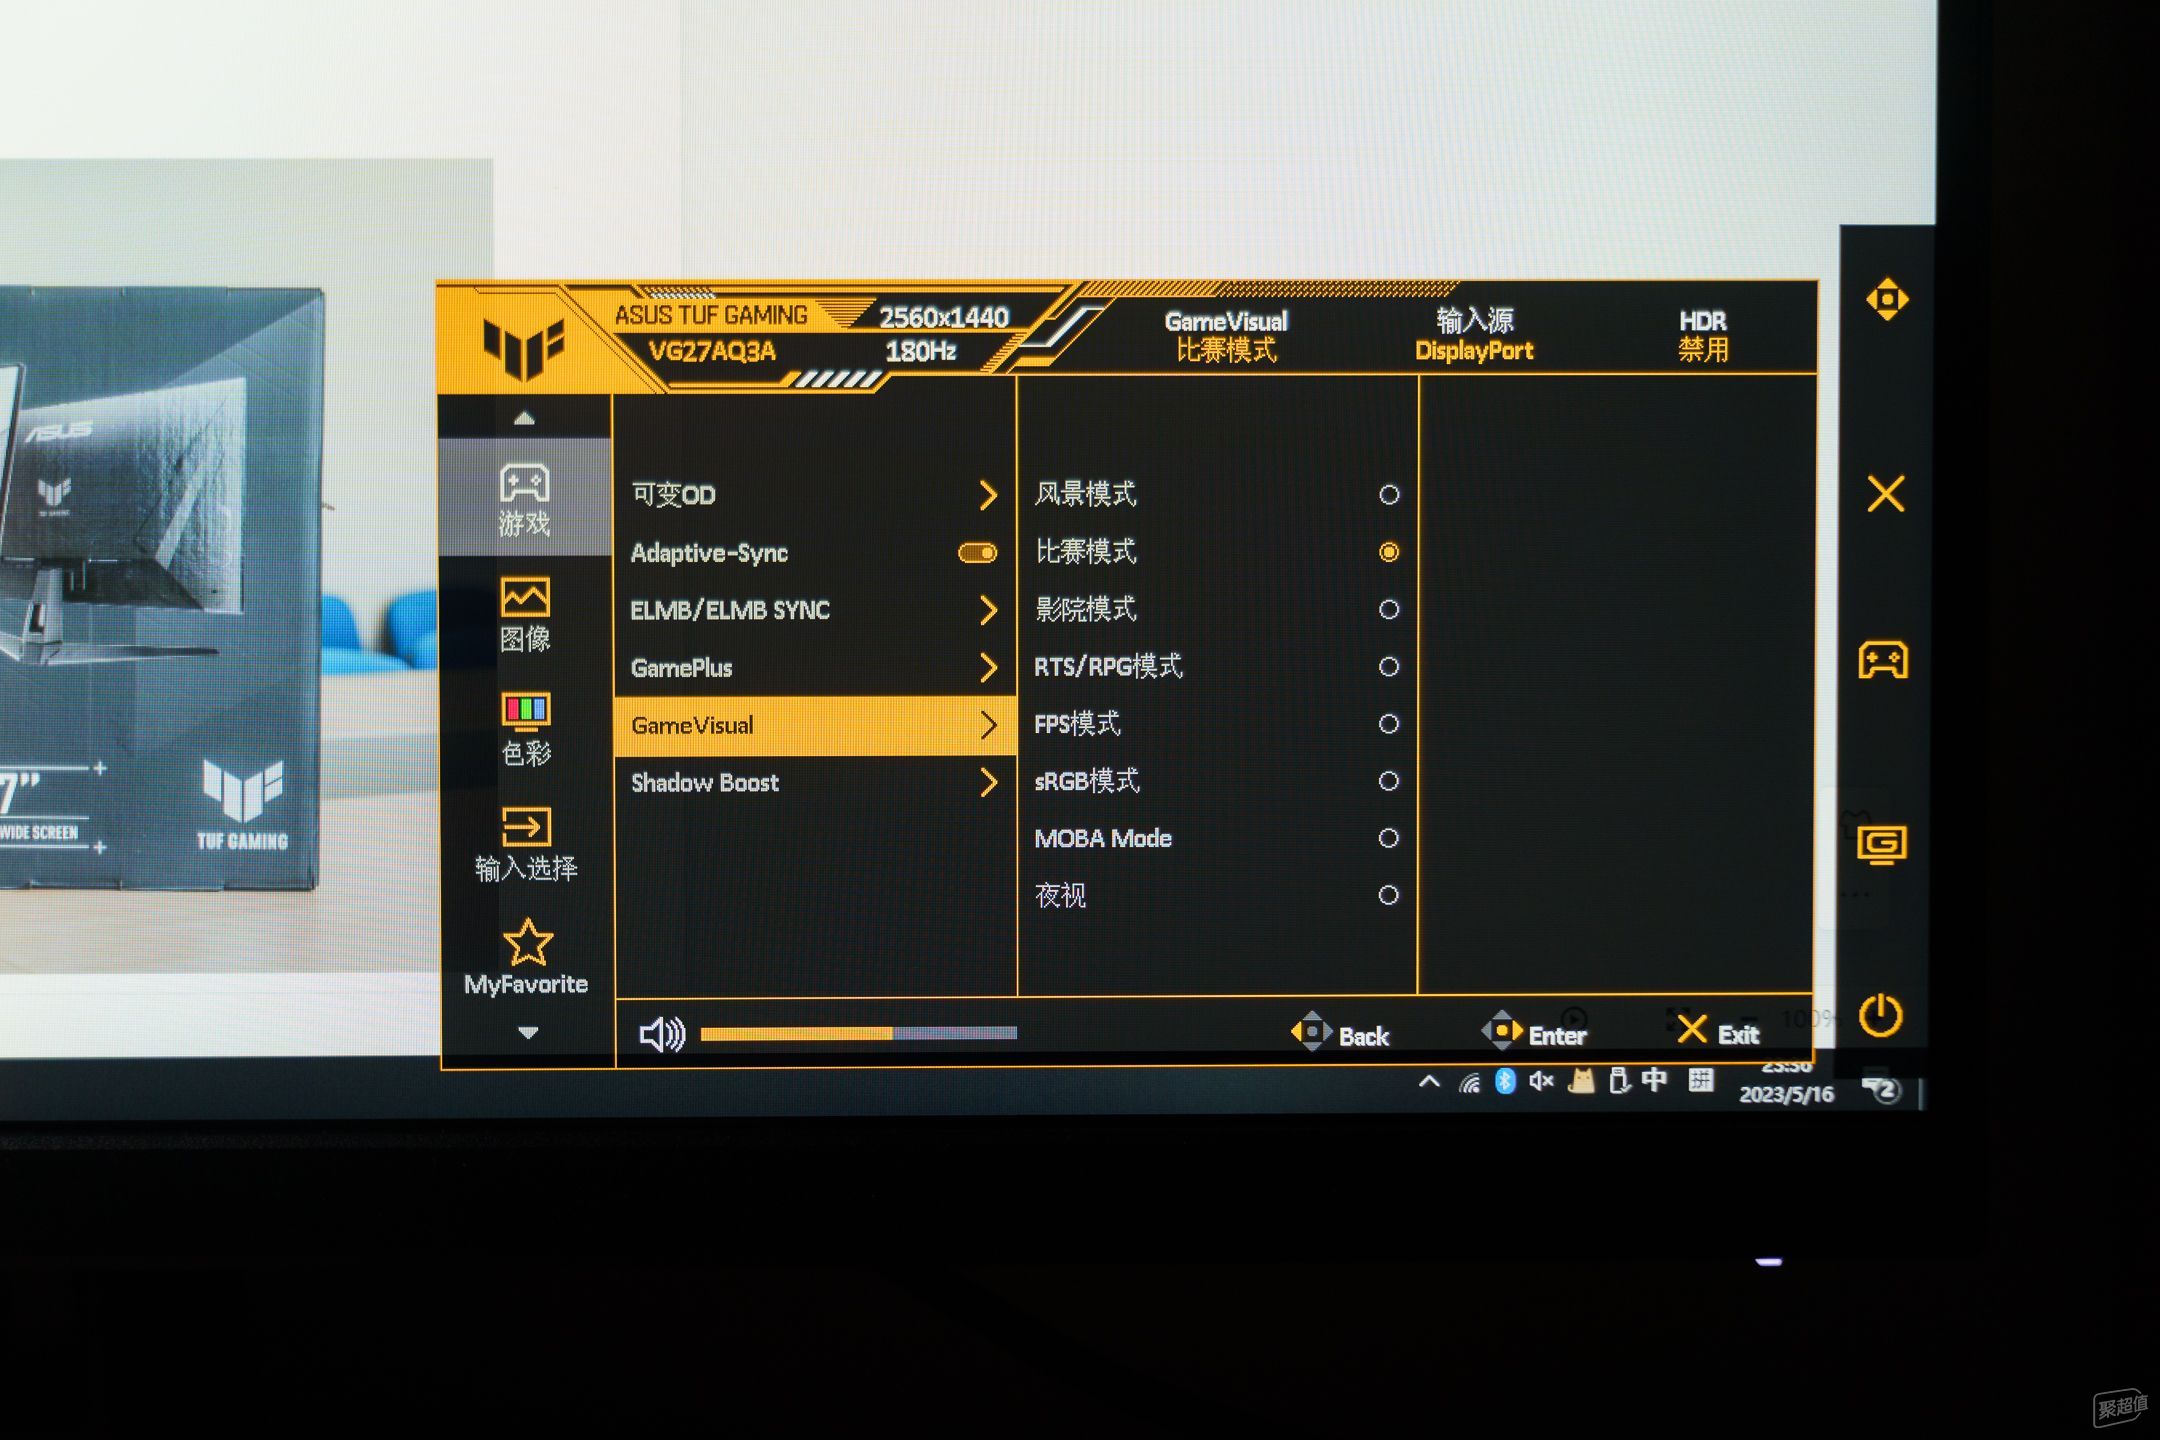Click the Bluetooth tray icon

pyautogui.click(x=1505, y=1081)
